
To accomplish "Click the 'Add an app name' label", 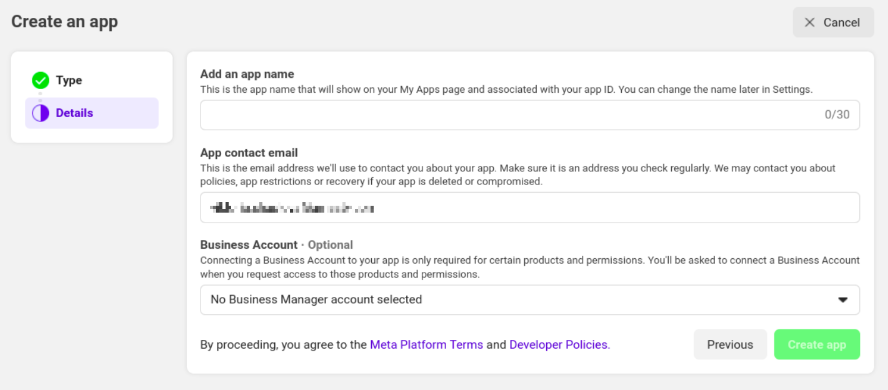I will [247, 74].
